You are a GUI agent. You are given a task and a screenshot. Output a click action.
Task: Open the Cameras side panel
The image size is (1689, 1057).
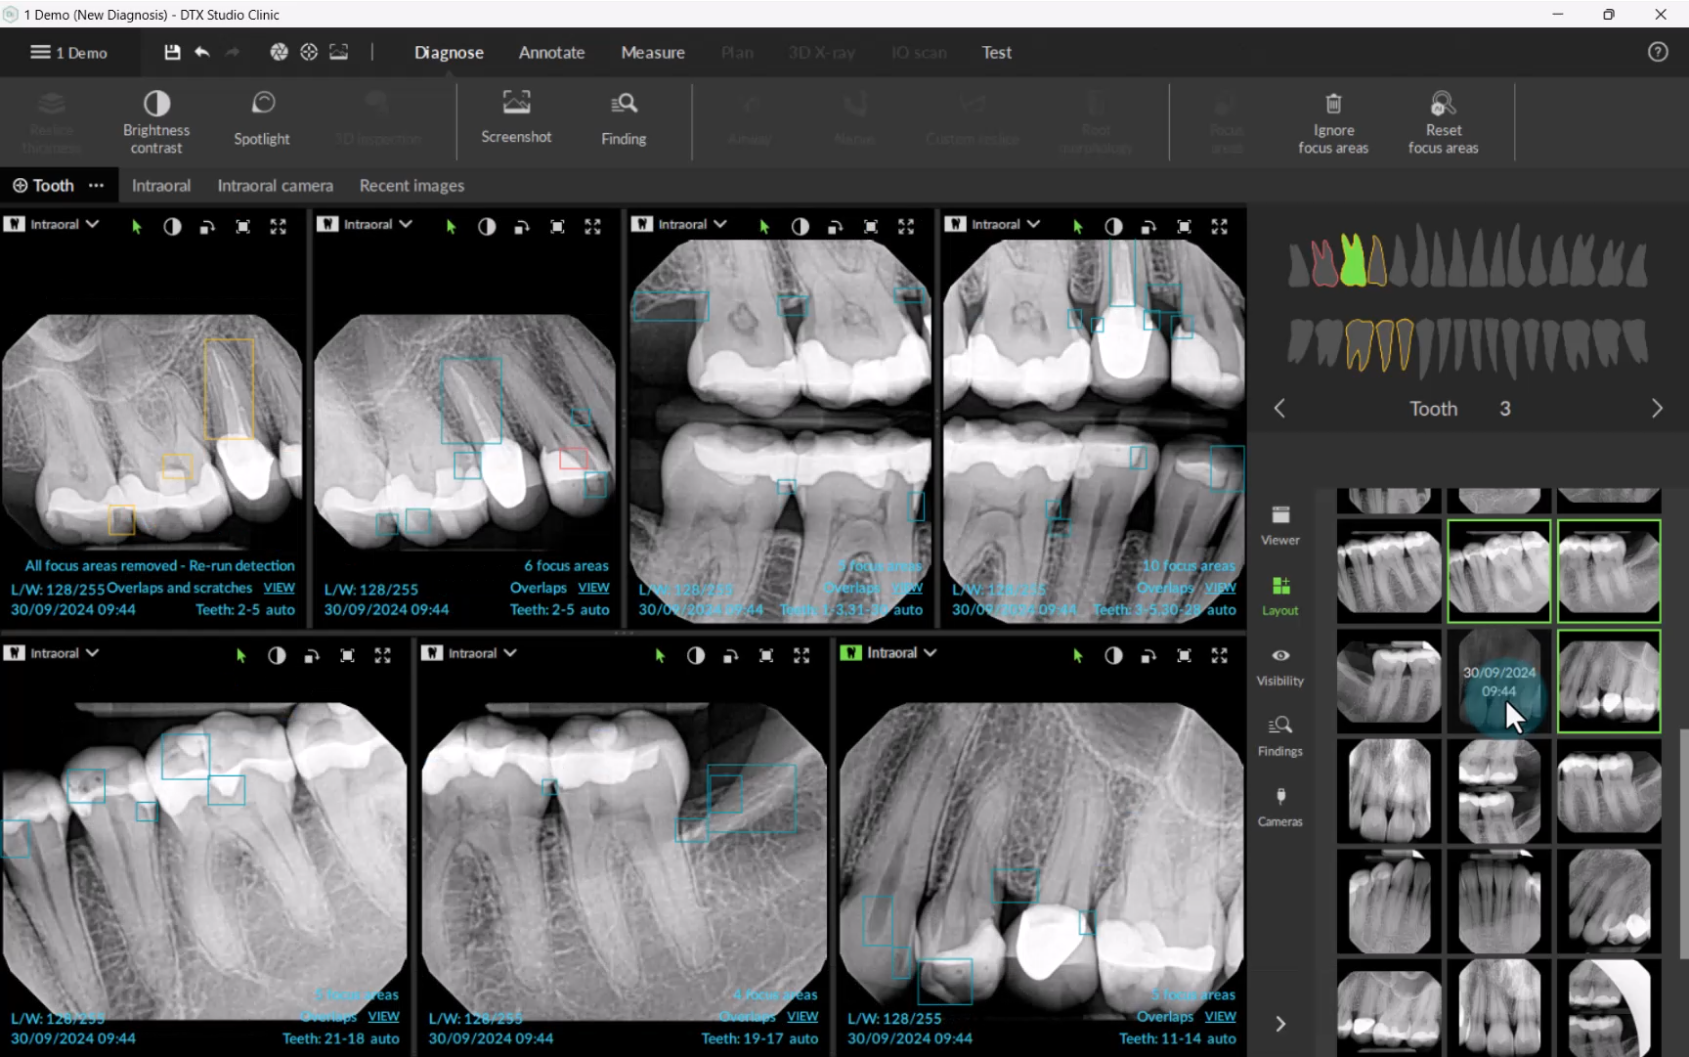[x=1280, y=807]
